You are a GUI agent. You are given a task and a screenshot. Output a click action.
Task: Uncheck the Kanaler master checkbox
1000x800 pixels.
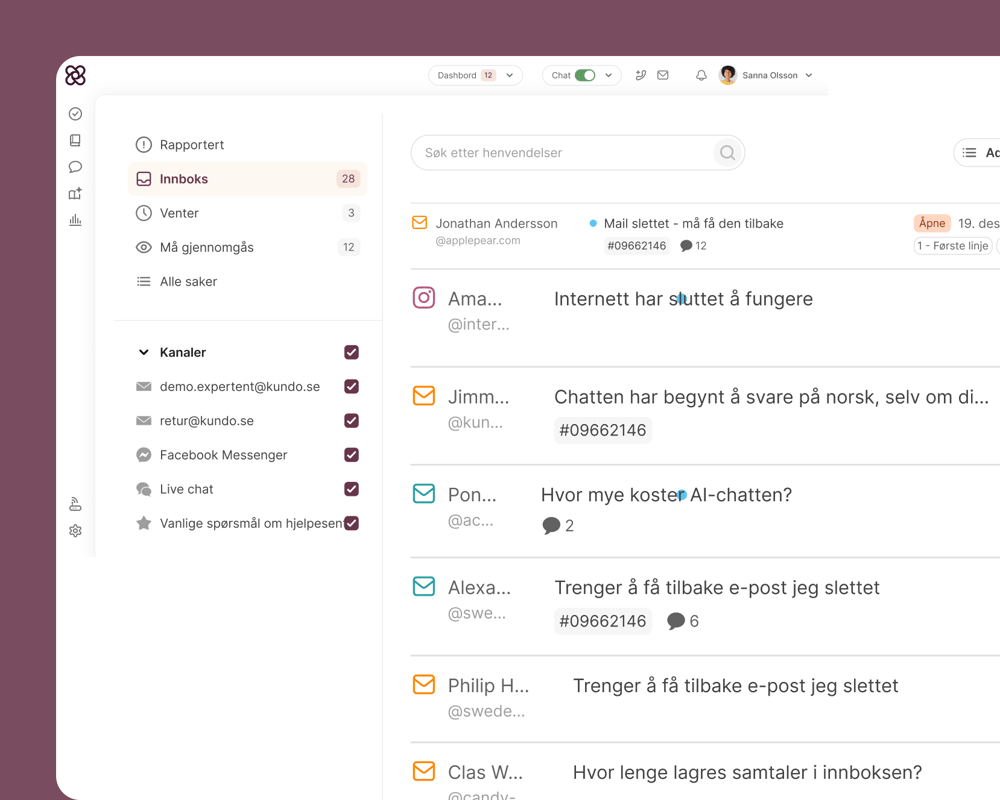click(x=351, y=352)
